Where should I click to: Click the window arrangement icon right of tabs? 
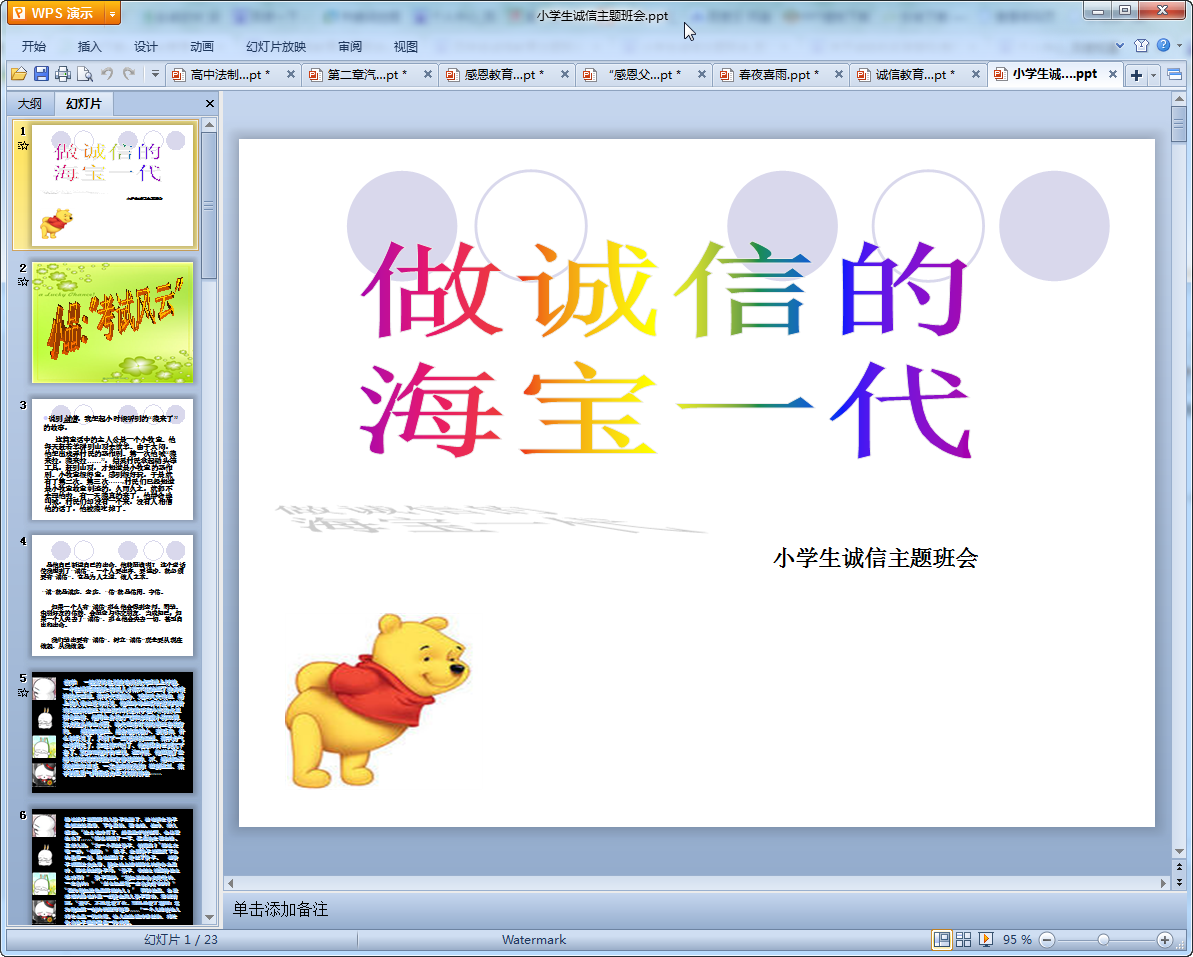(1174, 75)
